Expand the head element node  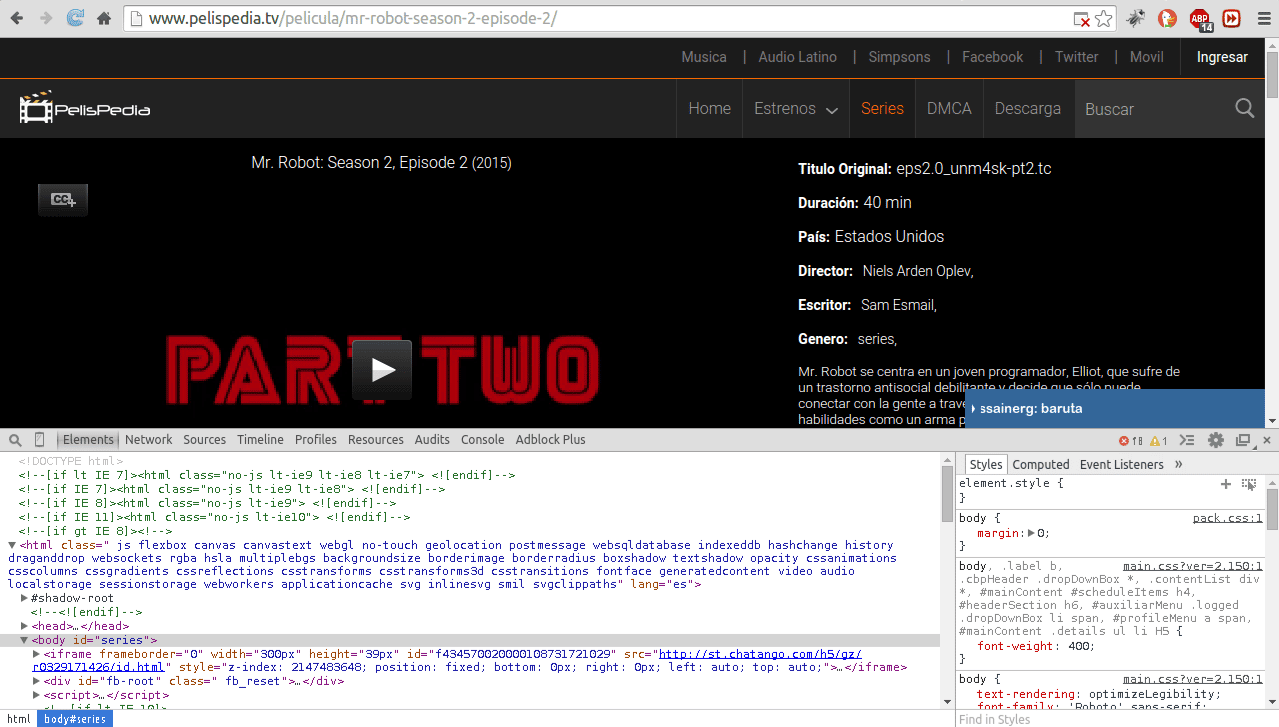pyautogui.click(x=24, y=626)
